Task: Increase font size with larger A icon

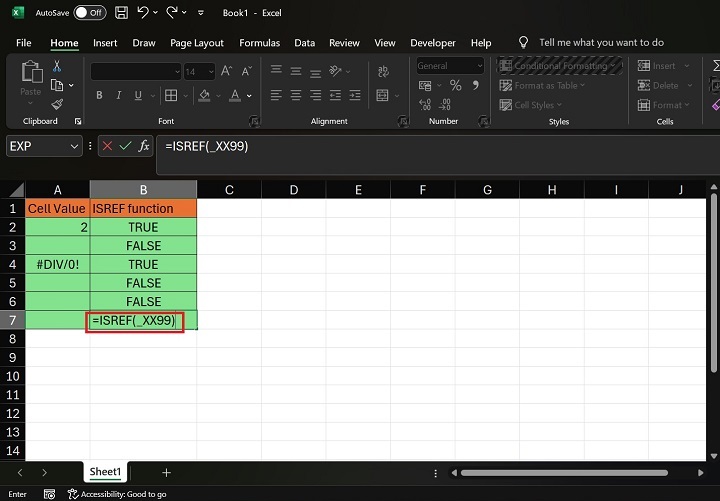Action: (226, 71)
